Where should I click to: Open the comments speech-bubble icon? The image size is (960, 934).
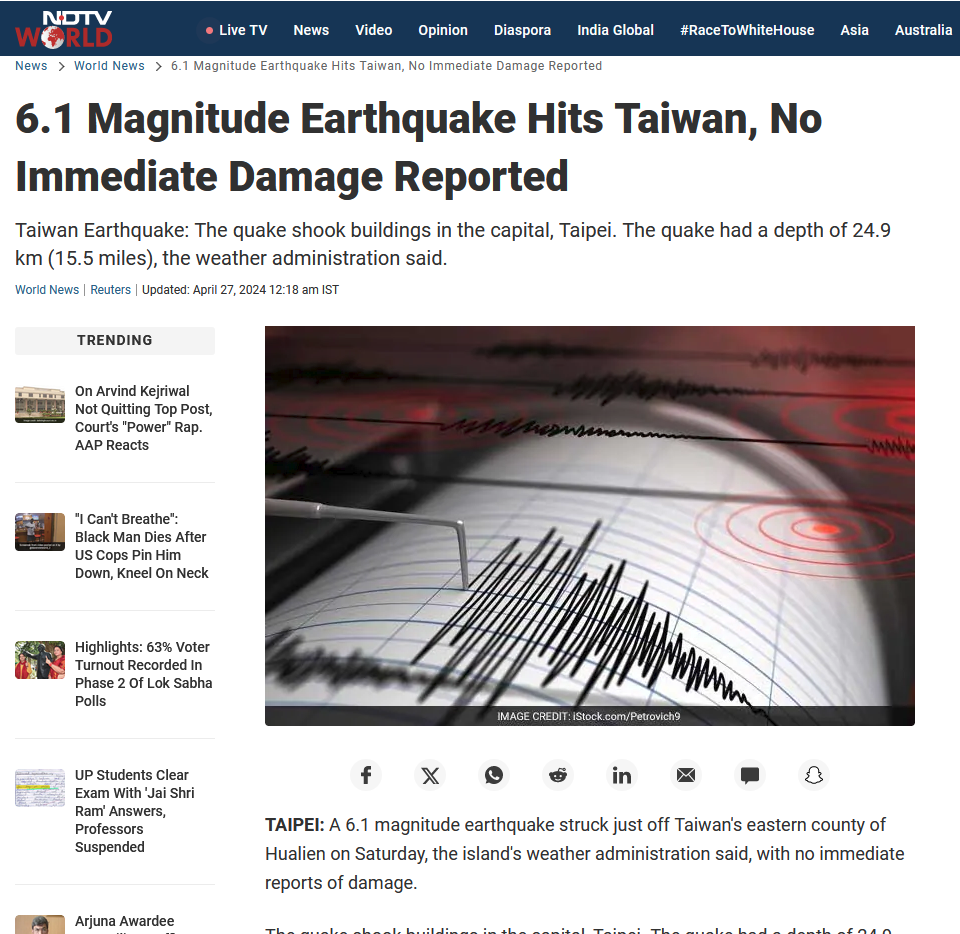750,775
